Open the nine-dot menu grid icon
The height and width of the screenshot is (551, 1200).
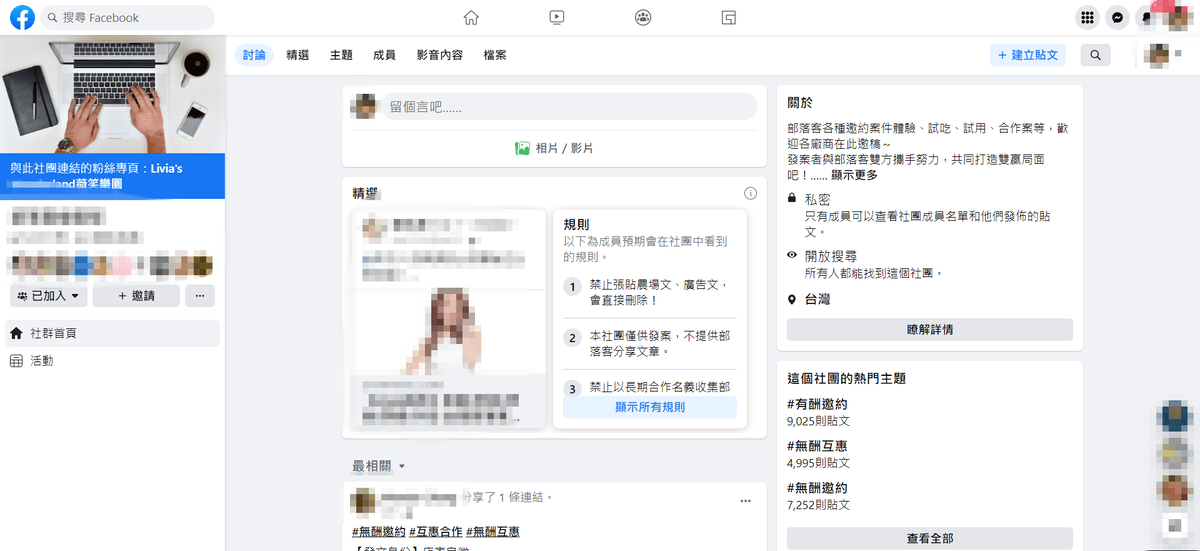click(x=1087, y=17)
